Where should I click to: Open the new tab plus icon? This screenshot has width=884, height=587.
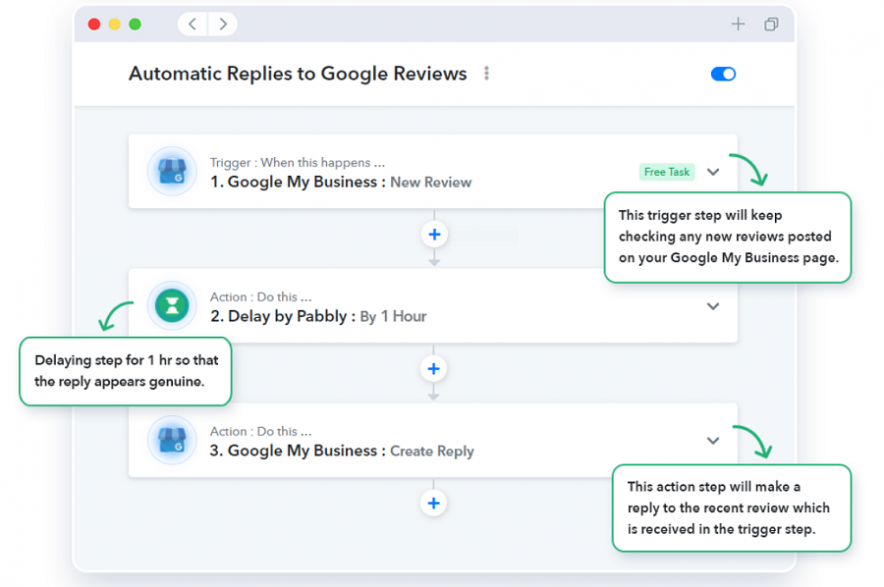pyautogui.click(x=738, y=23)
